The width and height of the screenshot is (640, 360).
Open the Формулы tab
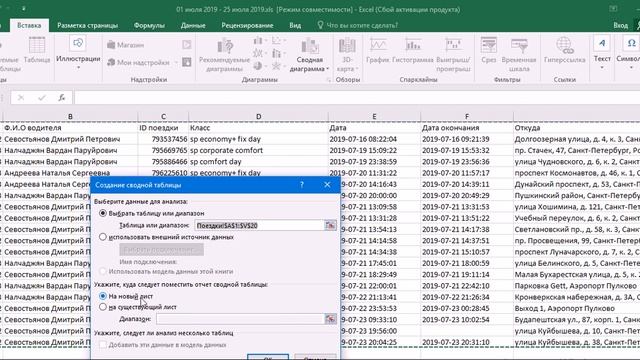149,25
